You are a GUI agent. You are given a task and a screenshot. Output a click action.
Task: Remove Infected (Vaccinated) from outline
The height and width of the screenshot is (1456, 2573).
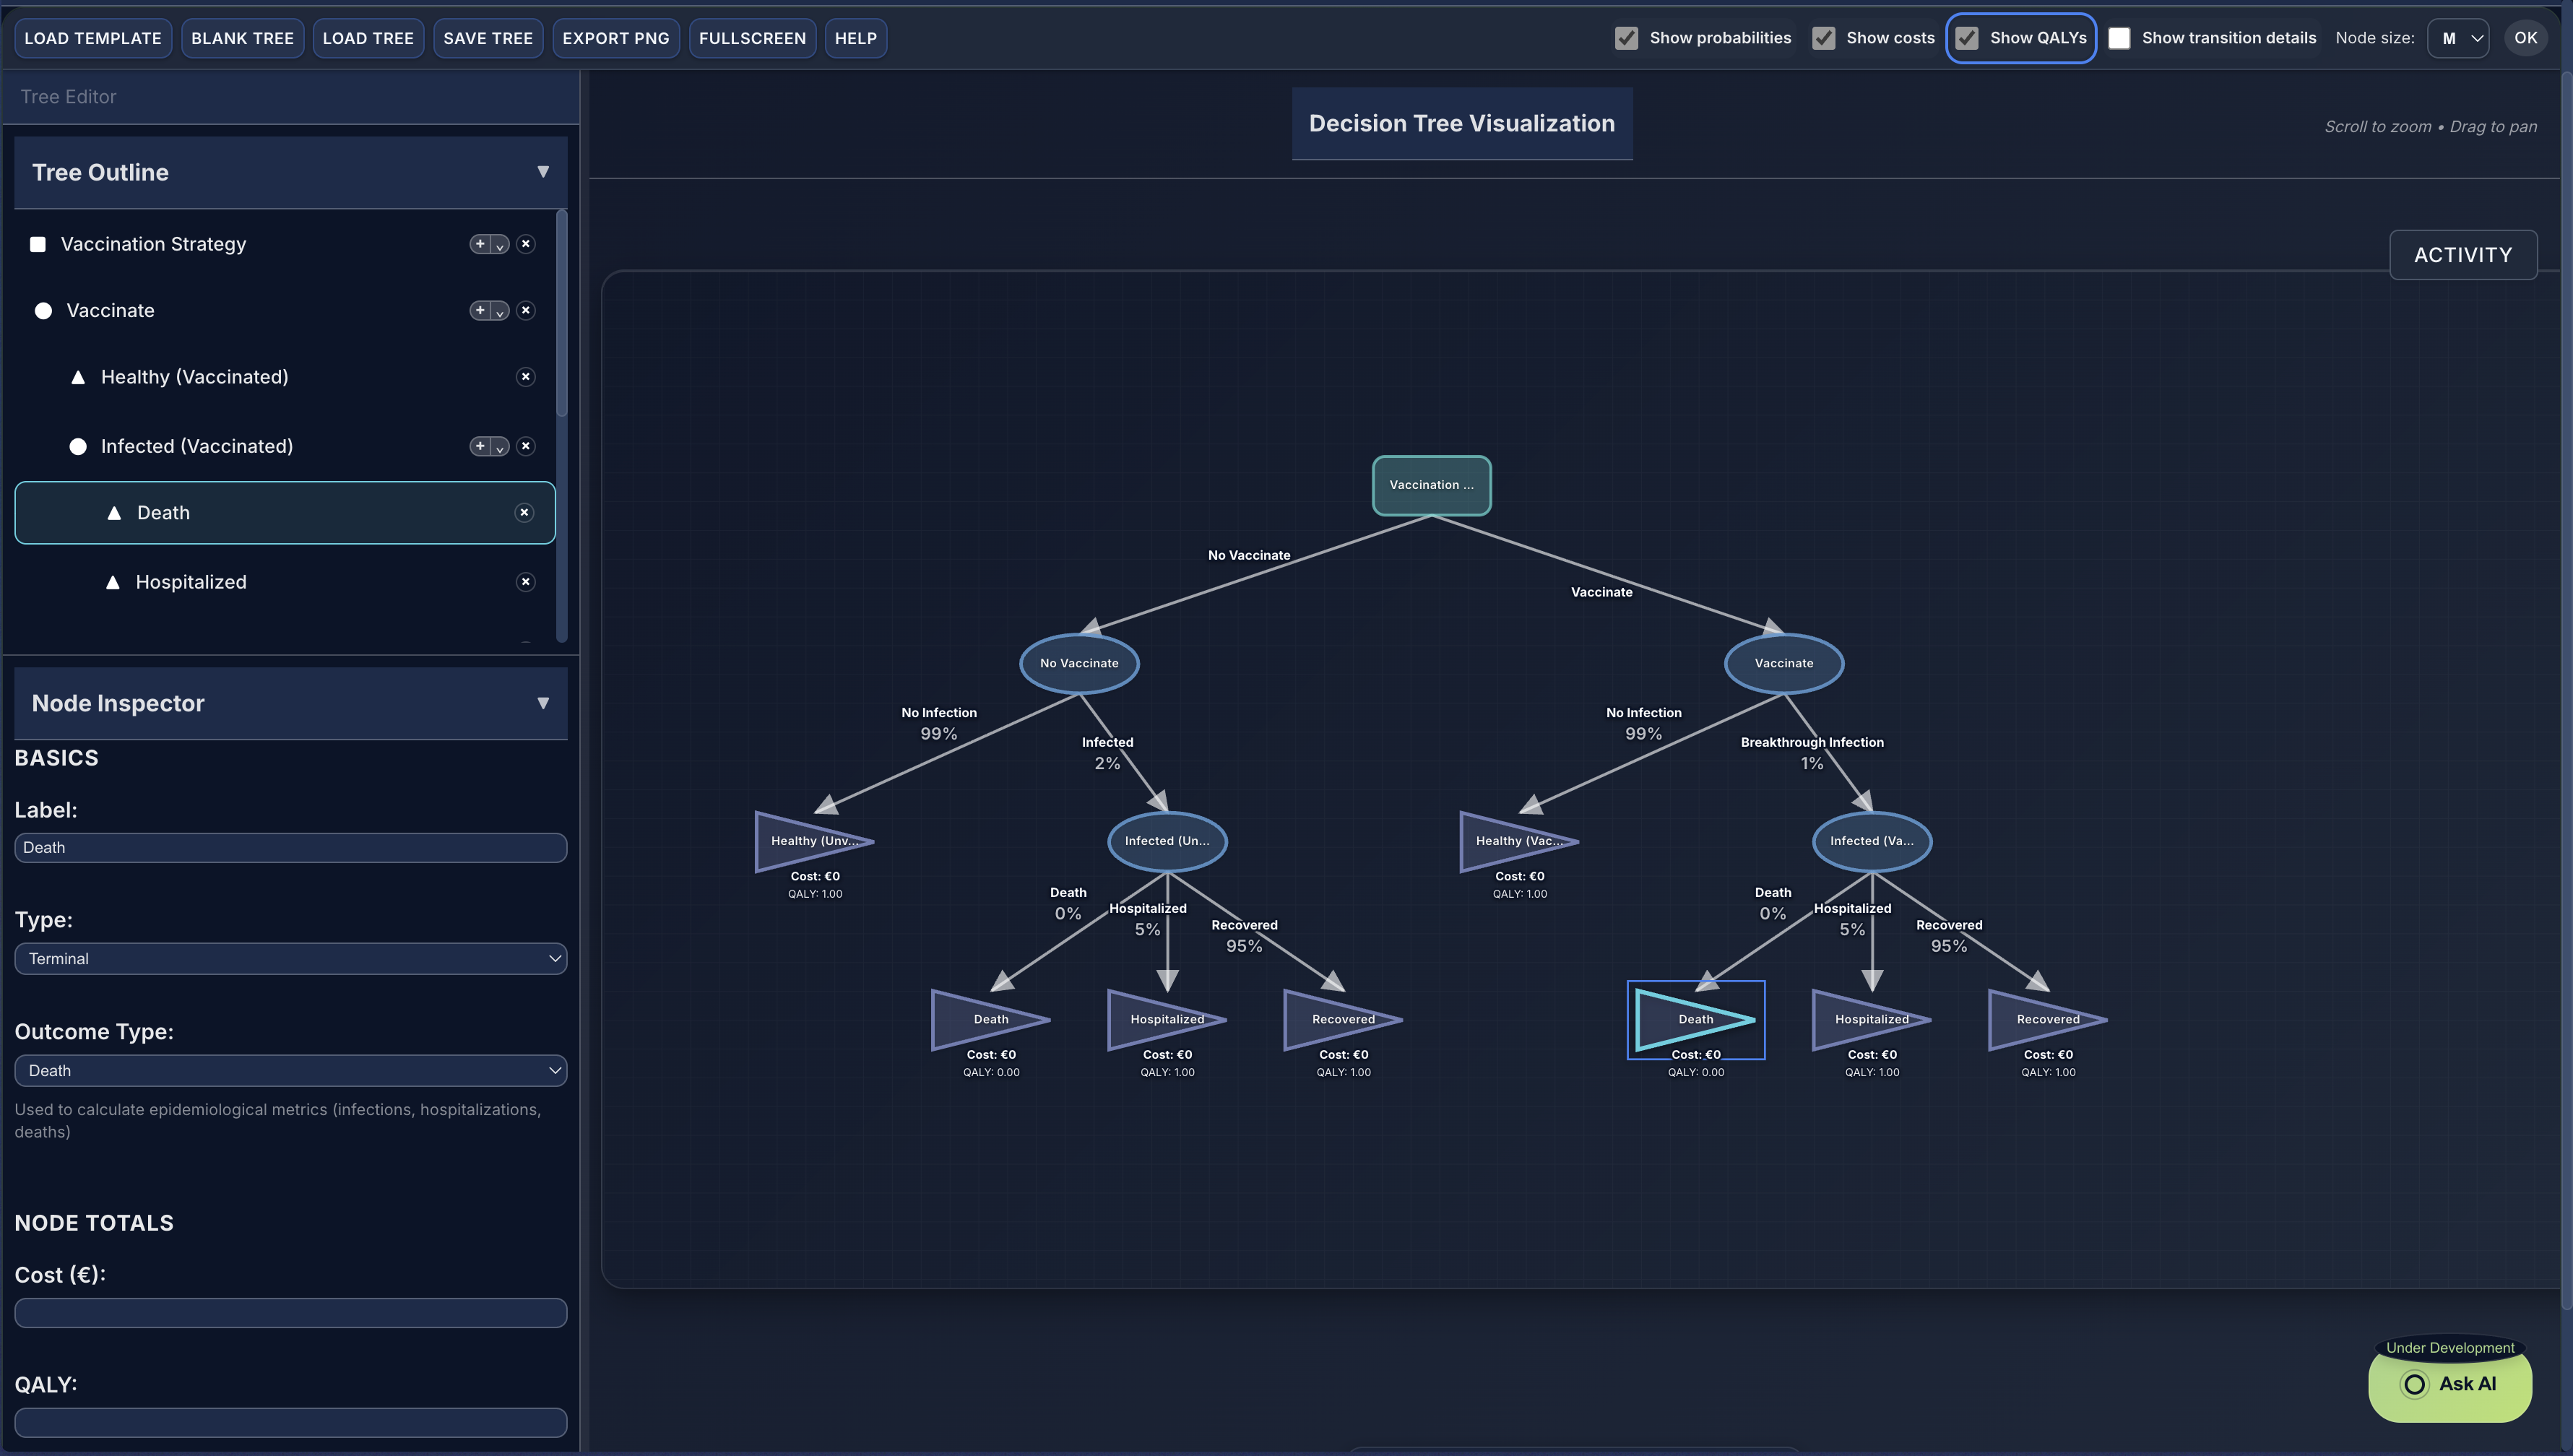[x=526, y=446]
